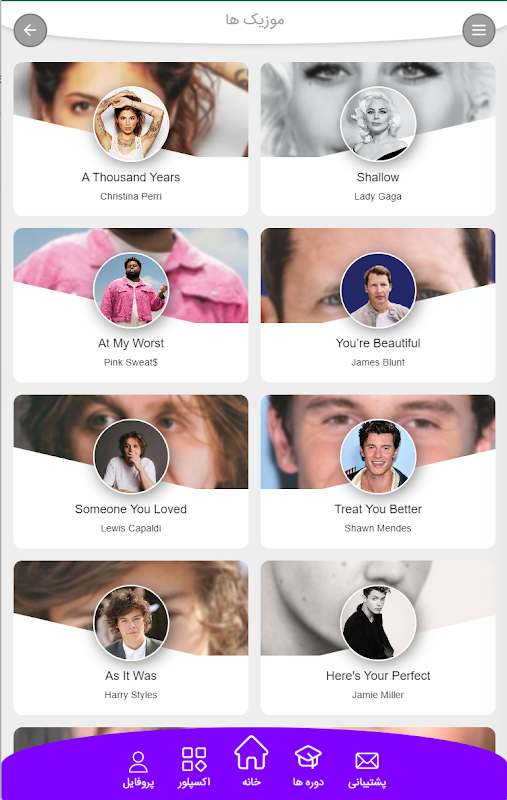The image size is (507, 800).
Task: Select Lady Gaga's circular portrait
Action: [x=378, y=124]
